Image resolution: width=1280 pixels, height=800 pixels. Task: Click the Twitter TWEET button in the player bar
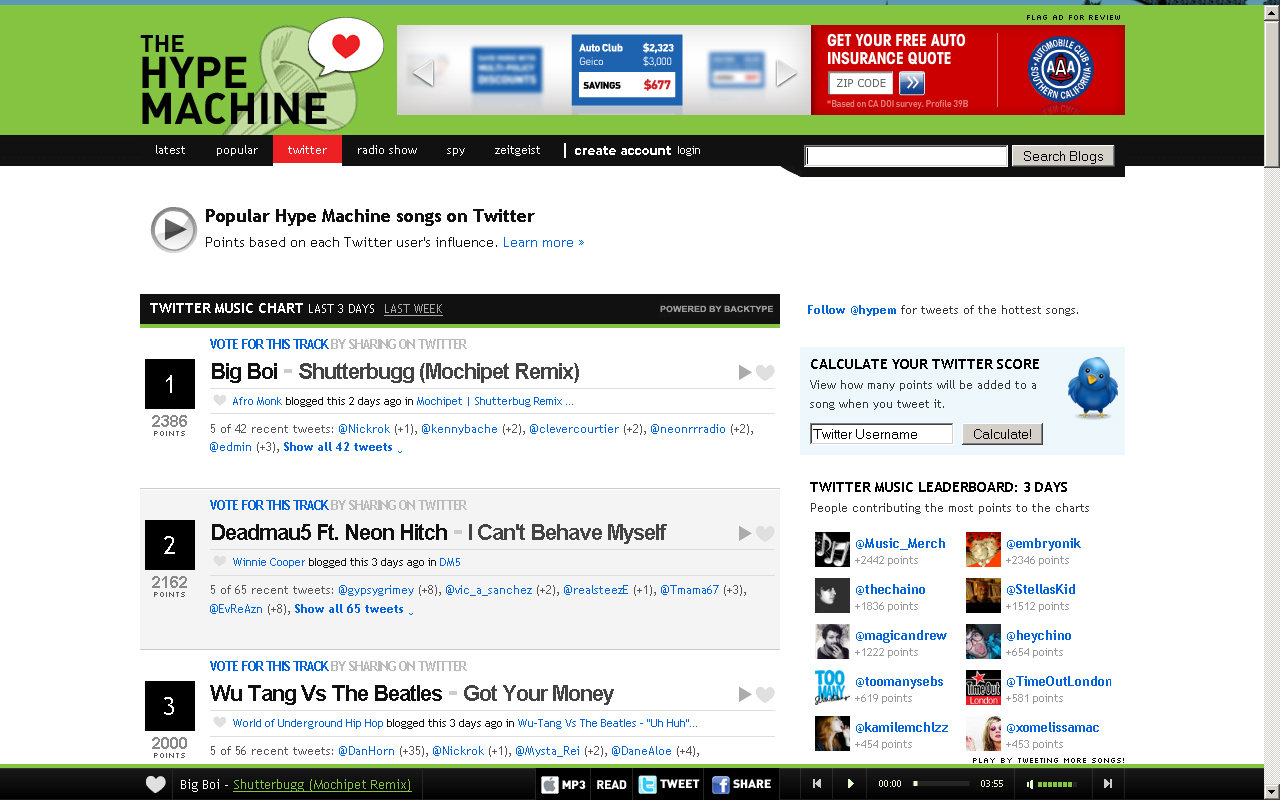tap(669, 784)
